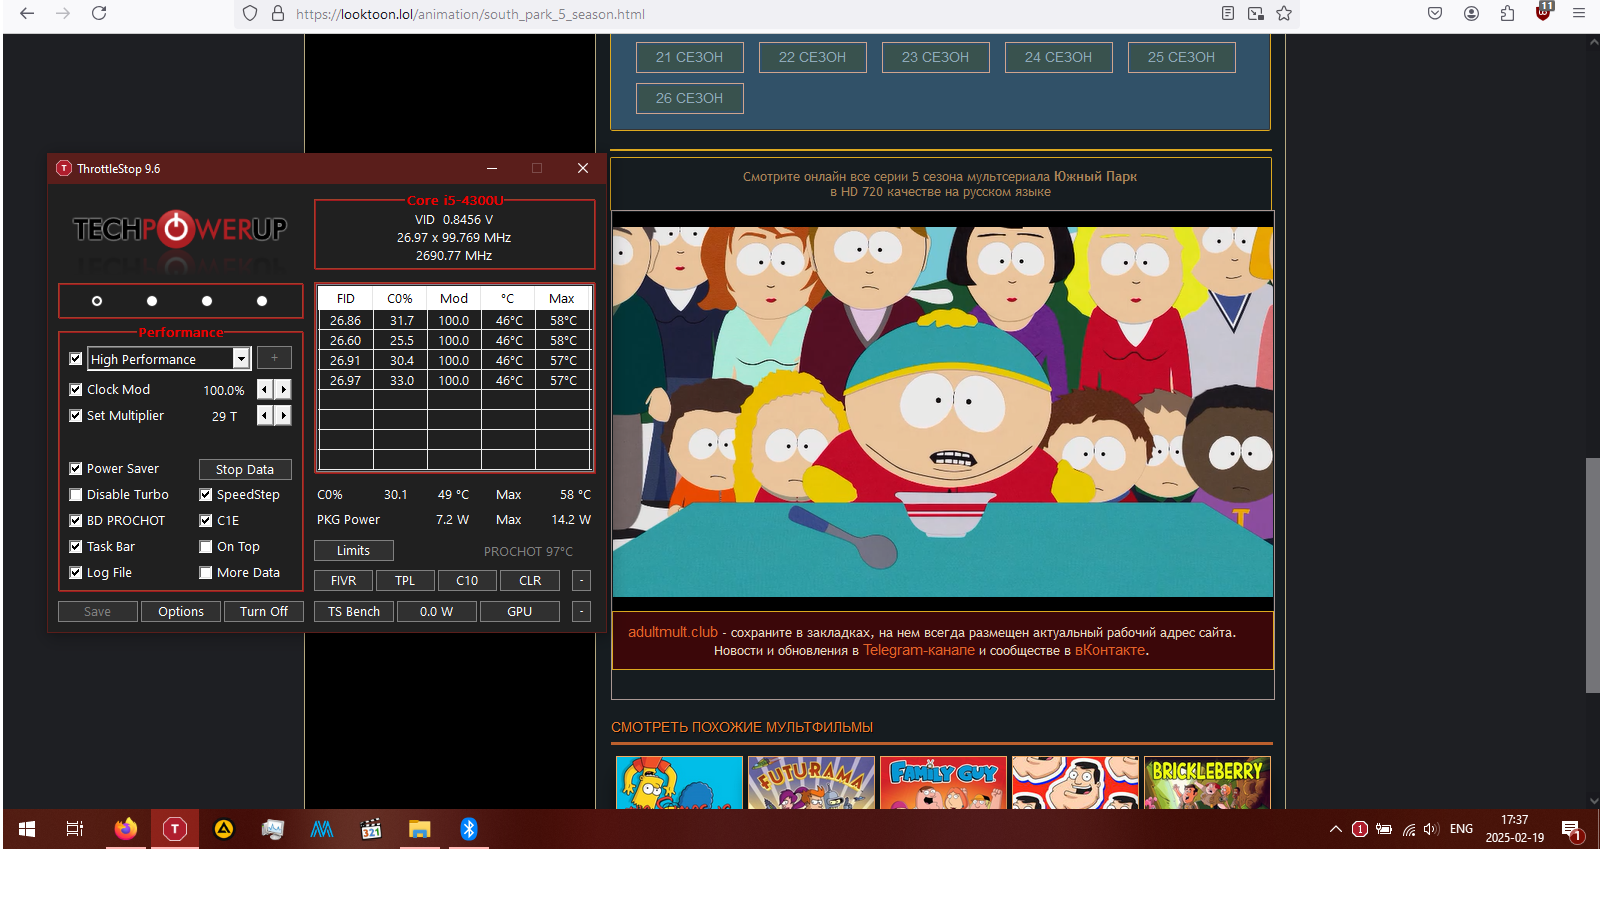The width and height of the screenshot is (1600, 900).
Task: Select the second ThrottleStop profile radio button
Action: (152, 301)
